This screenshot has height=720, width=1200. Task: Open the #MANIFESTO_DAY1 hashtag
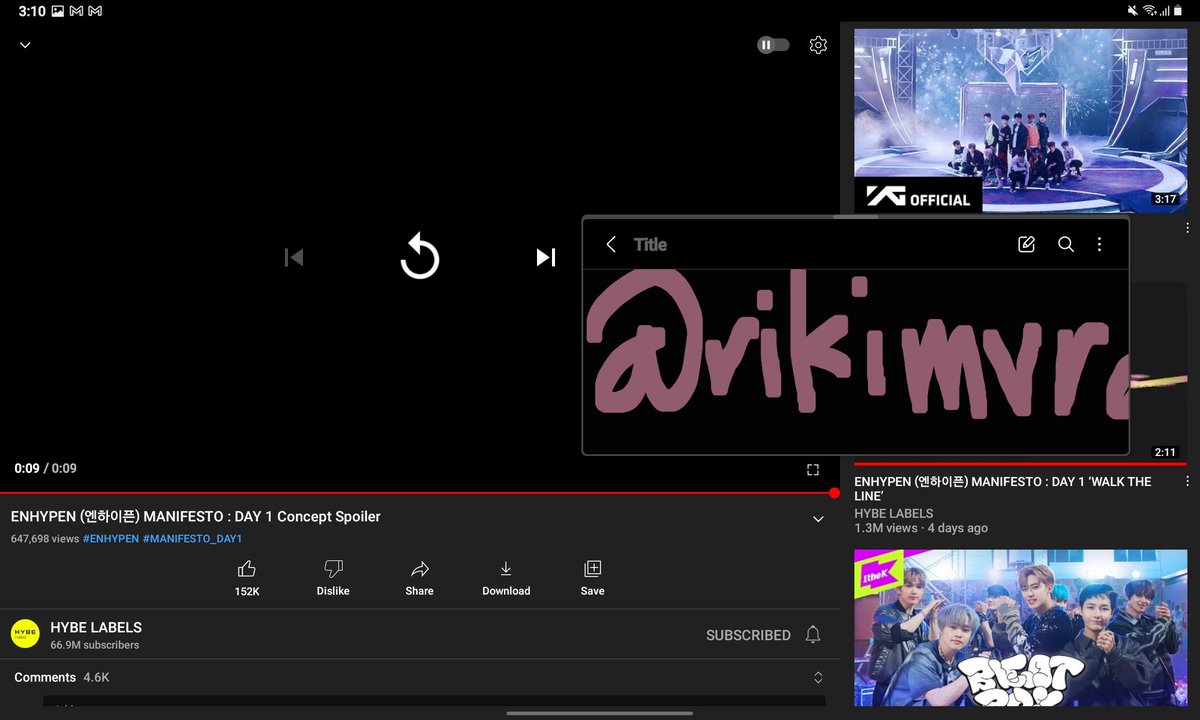tap(193, 539)
